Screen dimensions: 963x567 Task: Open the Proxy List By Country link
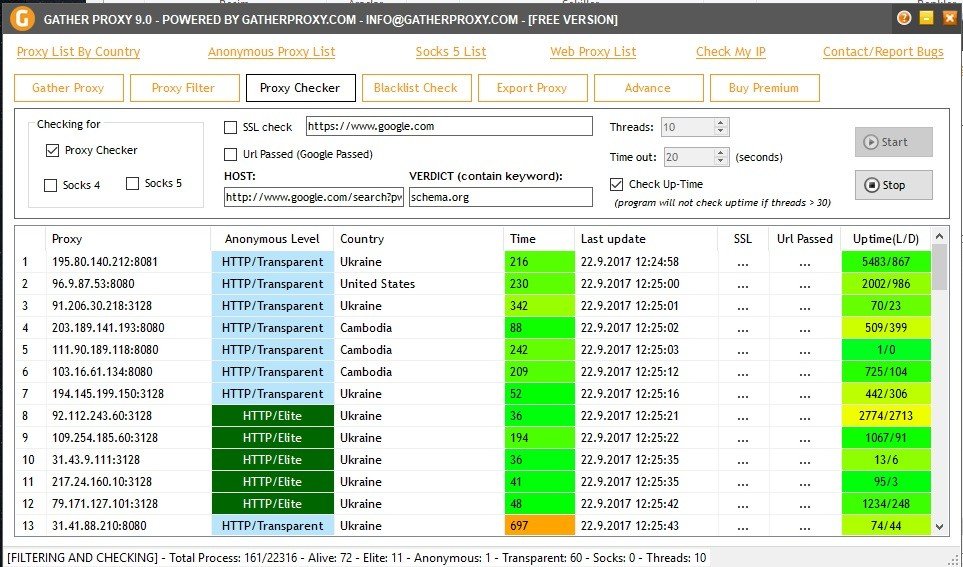[x=79, y=52]
